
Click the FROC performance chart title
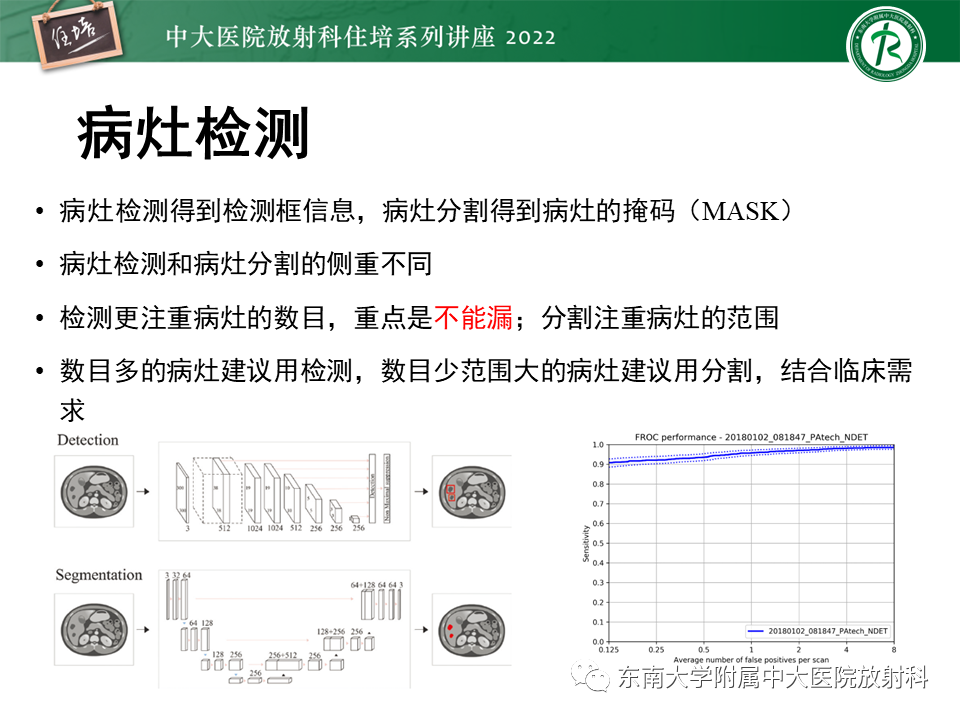pos(750,437)
